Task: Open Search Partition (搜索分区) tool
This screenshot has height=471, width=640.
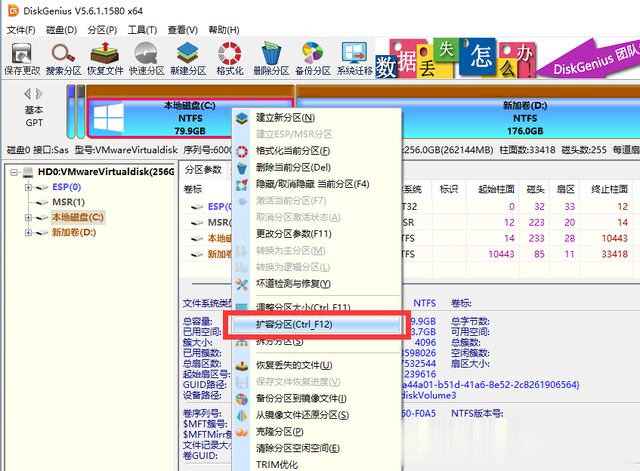Action: (63, 59)
